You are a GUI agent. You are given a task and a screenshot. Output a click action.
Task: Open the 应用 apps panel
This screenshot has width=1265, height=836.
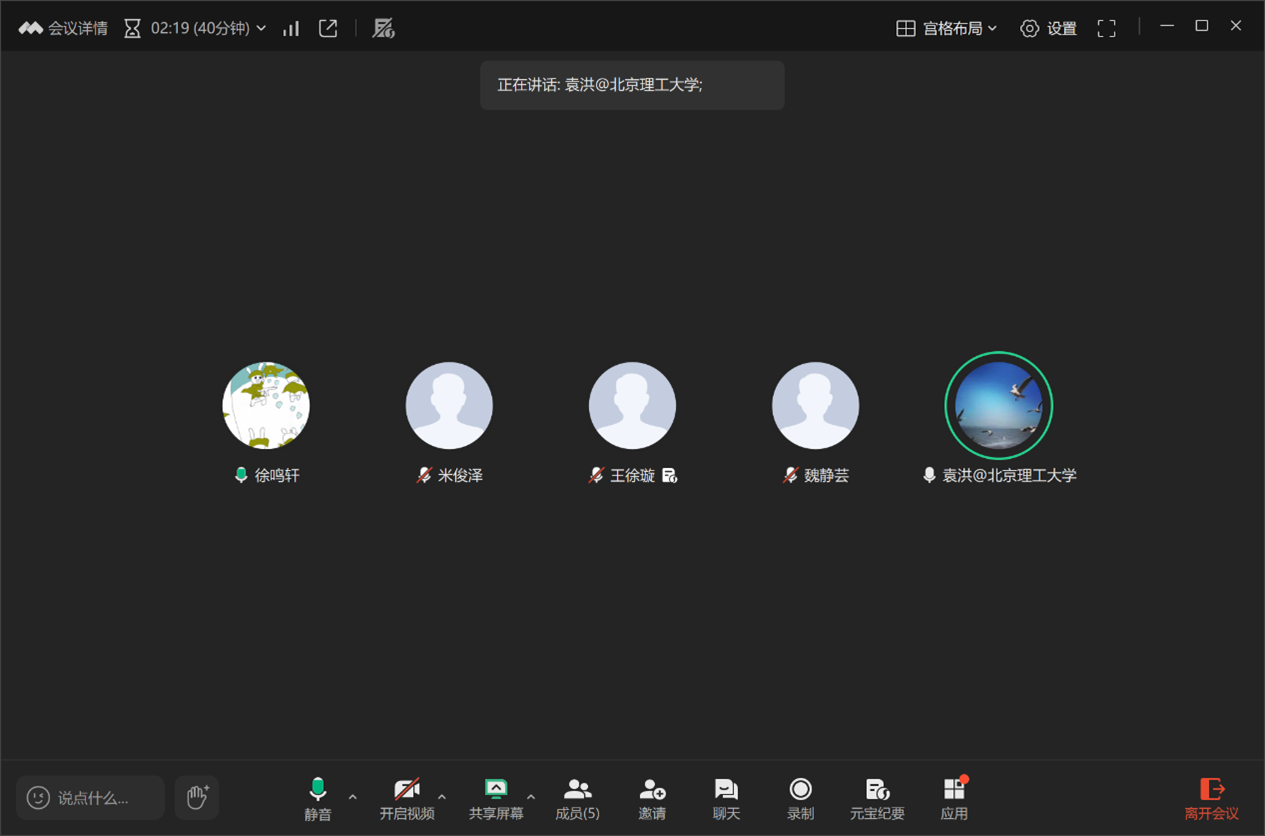point(954,799)
